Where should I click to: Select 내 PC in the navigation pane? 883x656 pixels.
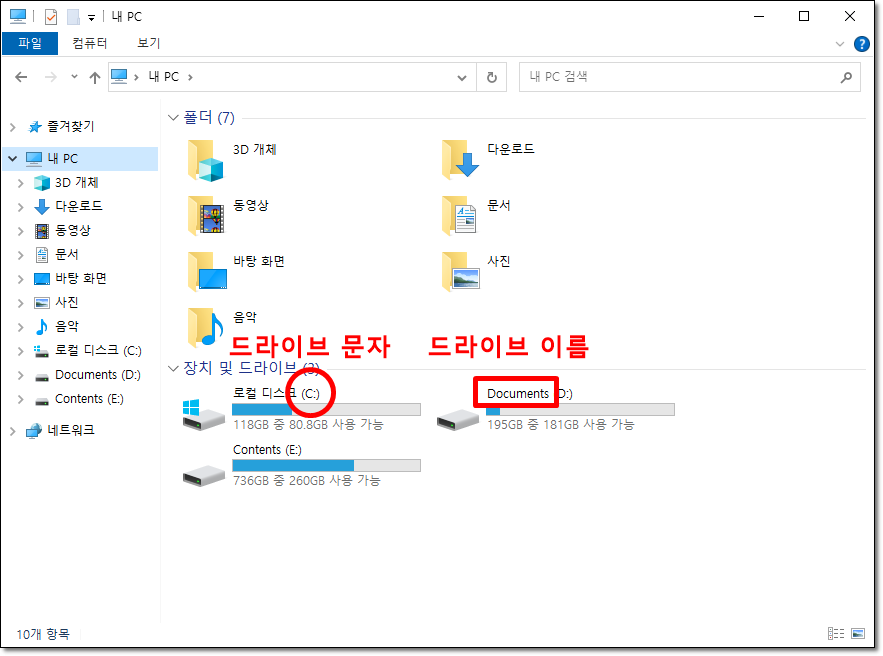tap(63, 159)
